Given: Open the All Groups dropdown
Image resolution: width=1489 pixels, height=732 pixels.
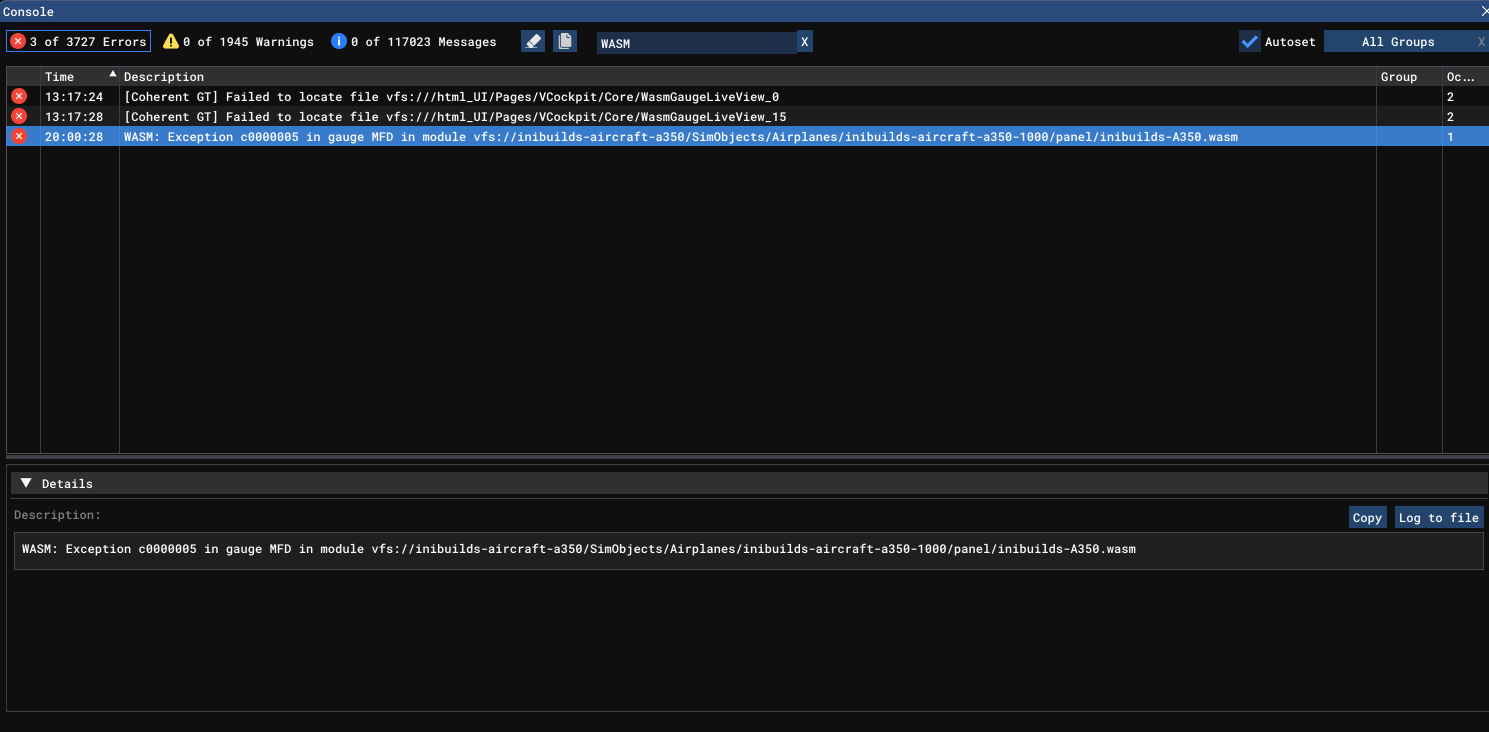Looking at the screenshot, I should click(1397, 41).
